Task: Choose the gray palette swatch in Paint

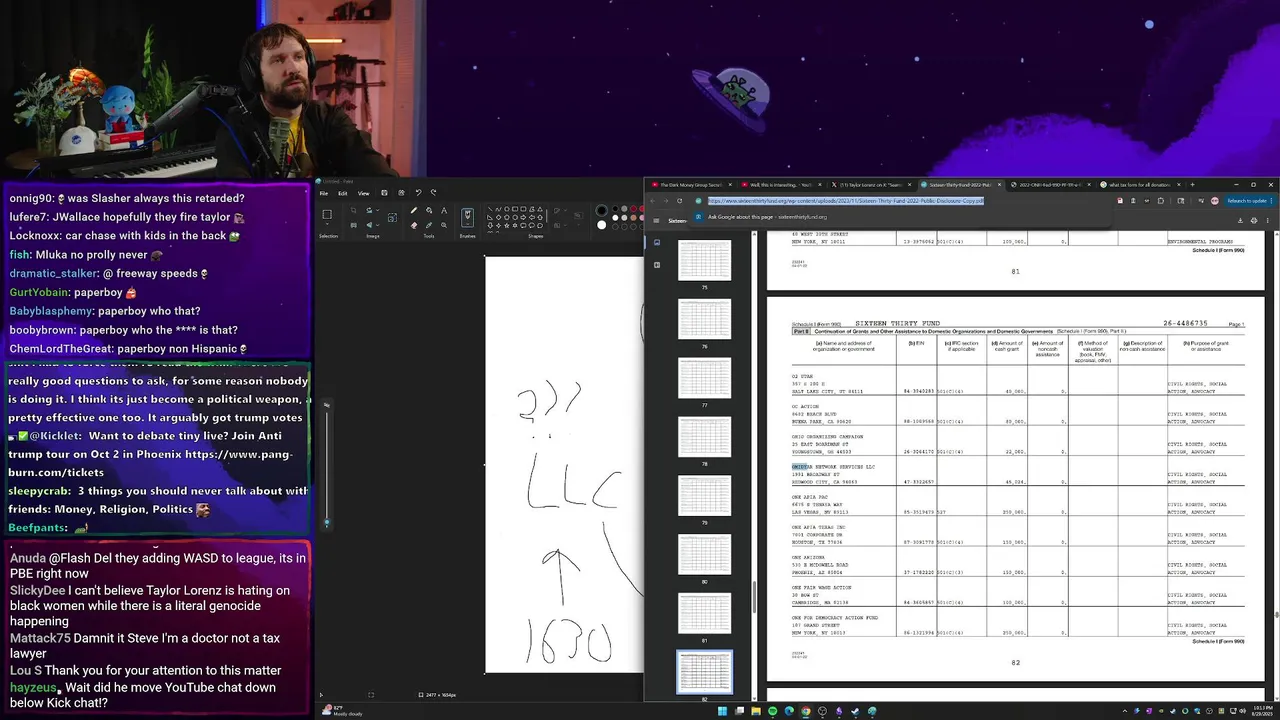Action: click(x=624, y=209)
